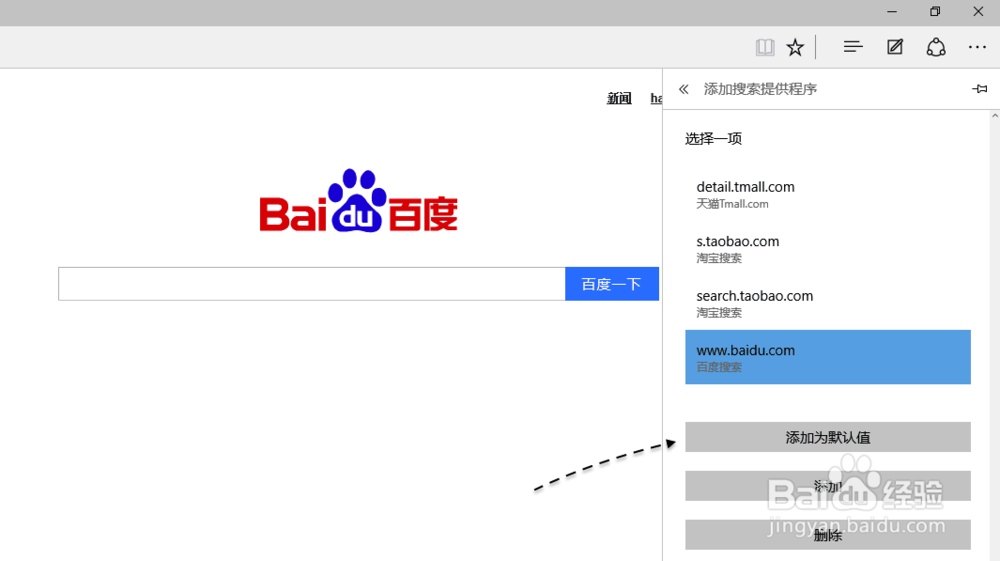Select s.taobao.com search provider

click(828, 249)
